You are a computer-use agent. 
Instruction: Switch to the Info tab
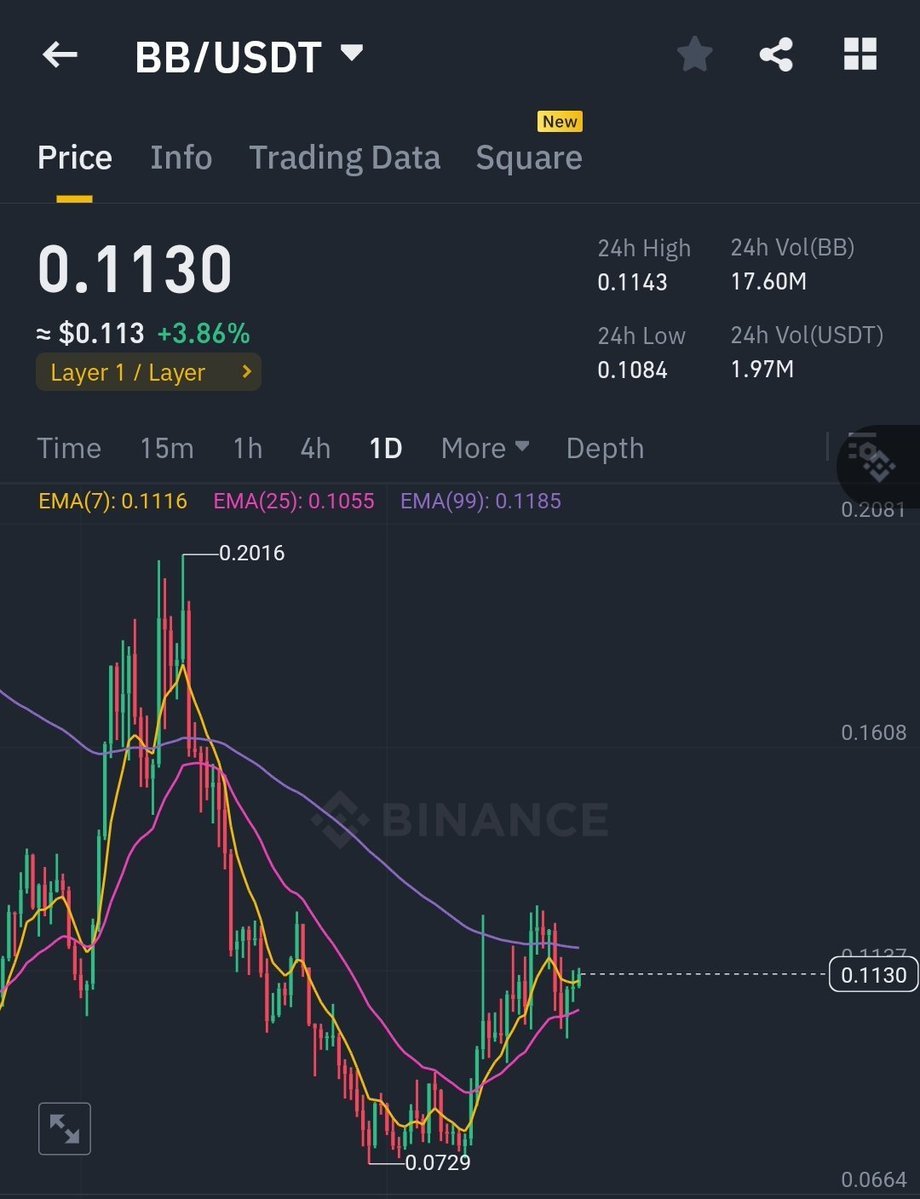(181, 158)
